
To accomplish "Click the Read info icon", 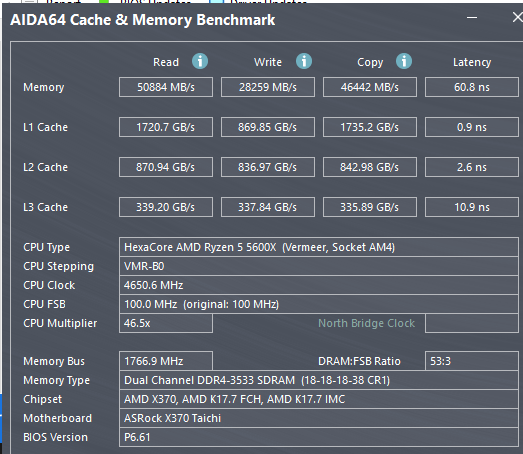I will coord(200,61).
